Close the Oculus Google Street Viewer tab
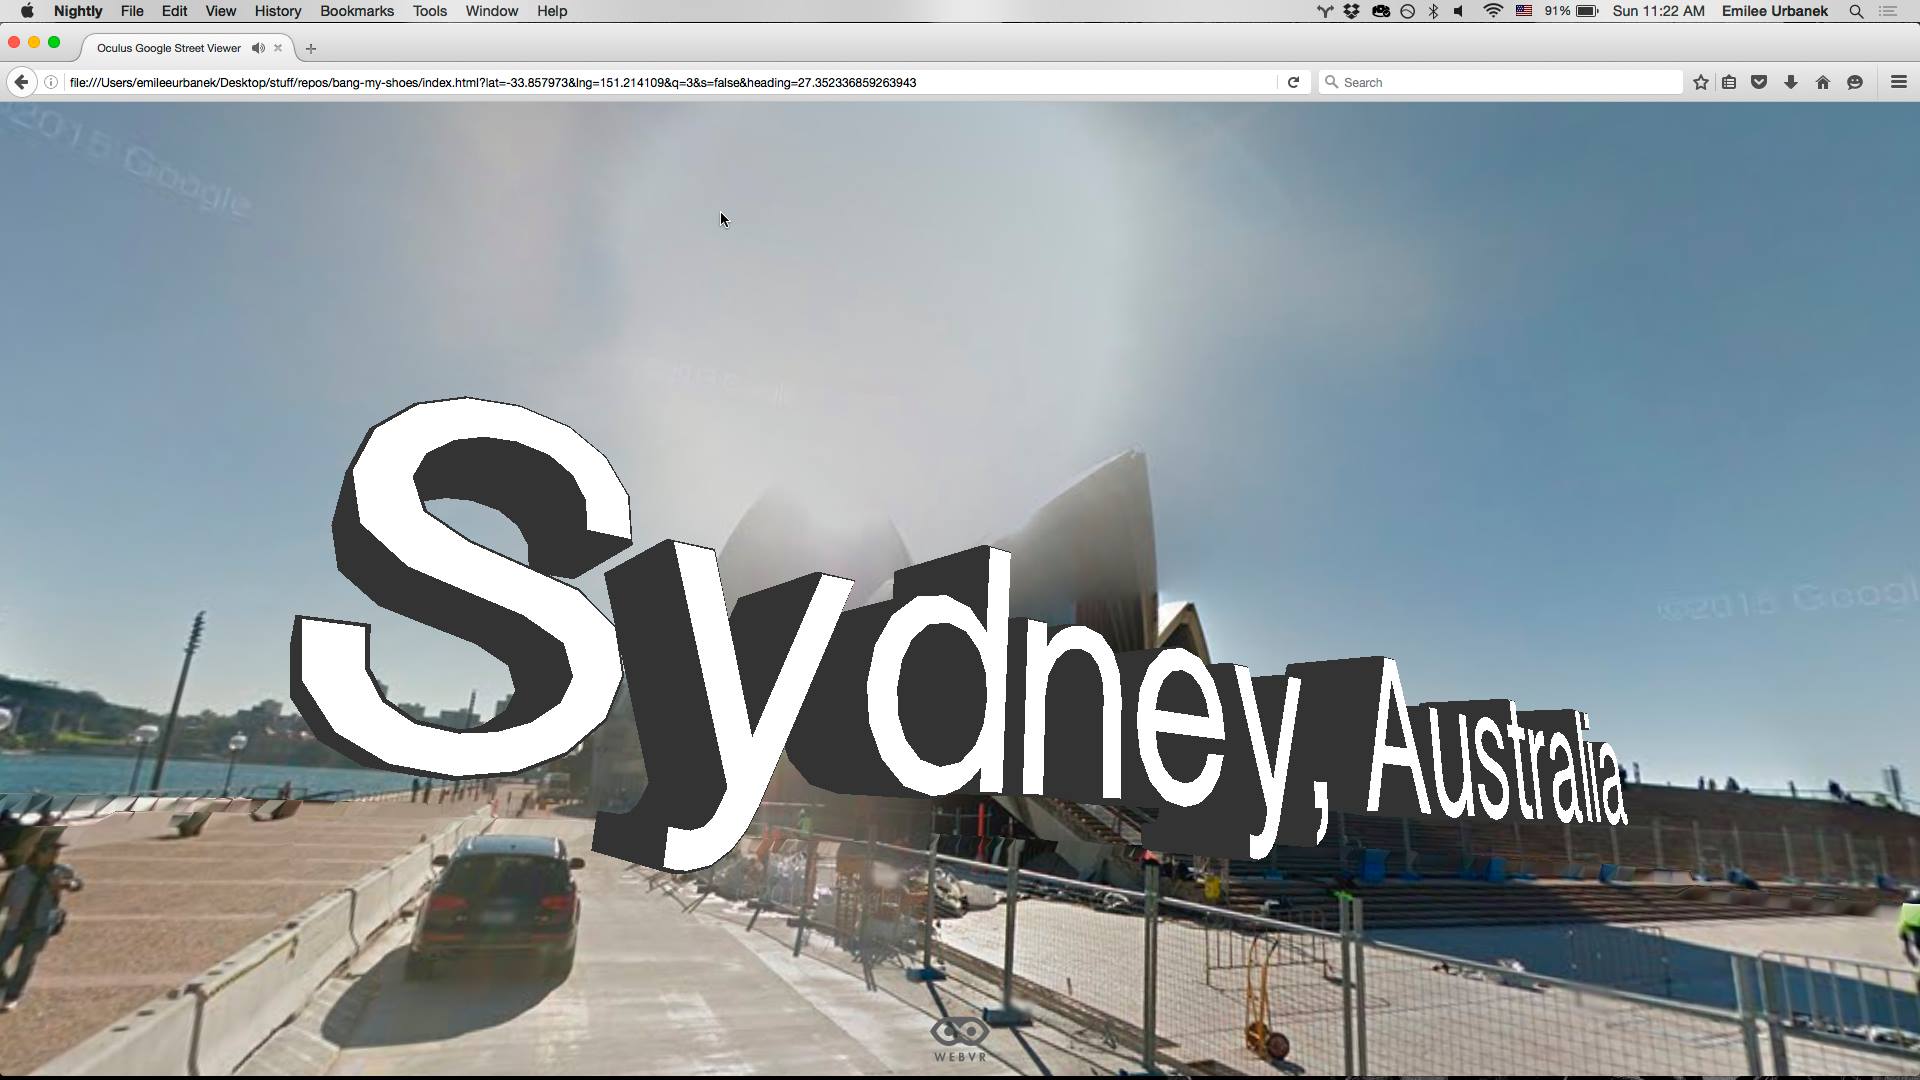 [278, 48]
